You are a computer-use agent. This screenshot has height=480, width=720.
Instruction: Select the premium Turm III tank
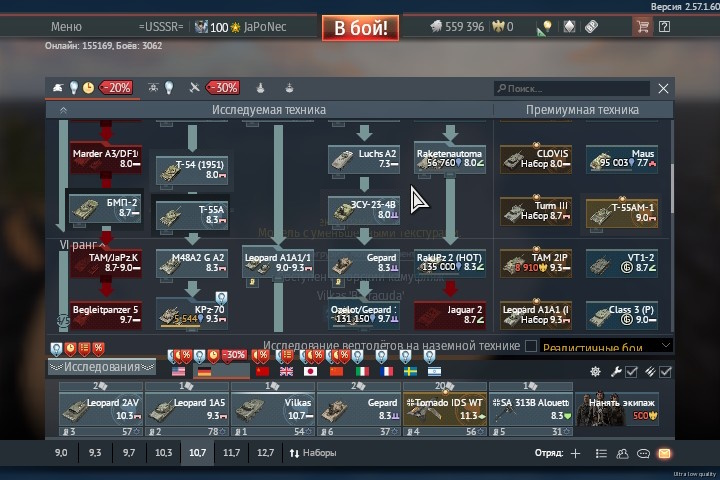coord(535,211)
